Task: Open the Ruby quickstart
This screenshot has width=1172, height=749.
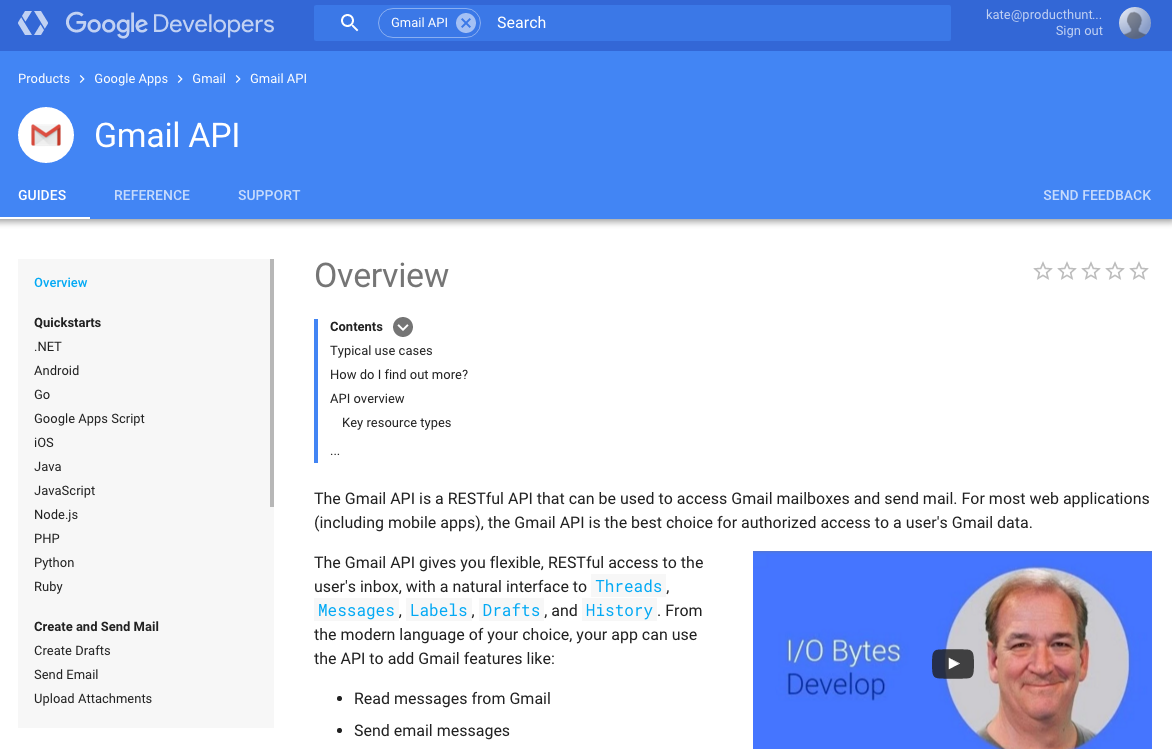Action: tap(48, 587)
